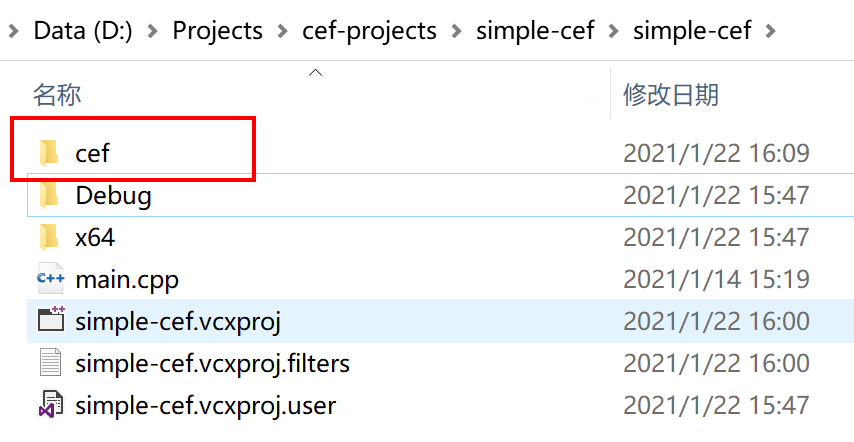
Task: Click the vcxproj.user Visual Studio icon
Action: [51, 405]
